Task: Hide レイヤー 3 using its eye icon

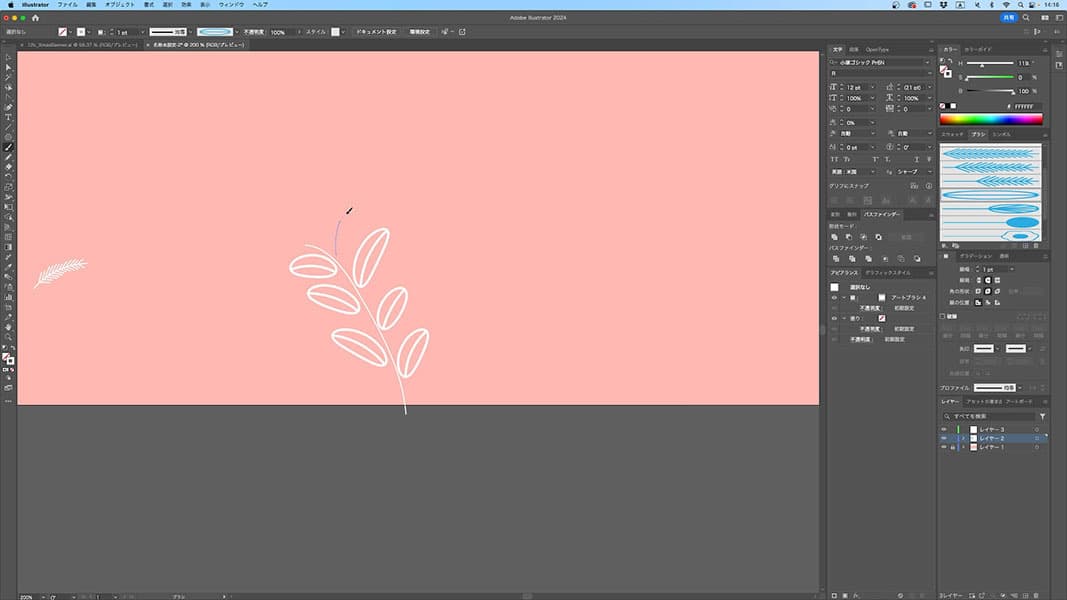Action: 944,429
